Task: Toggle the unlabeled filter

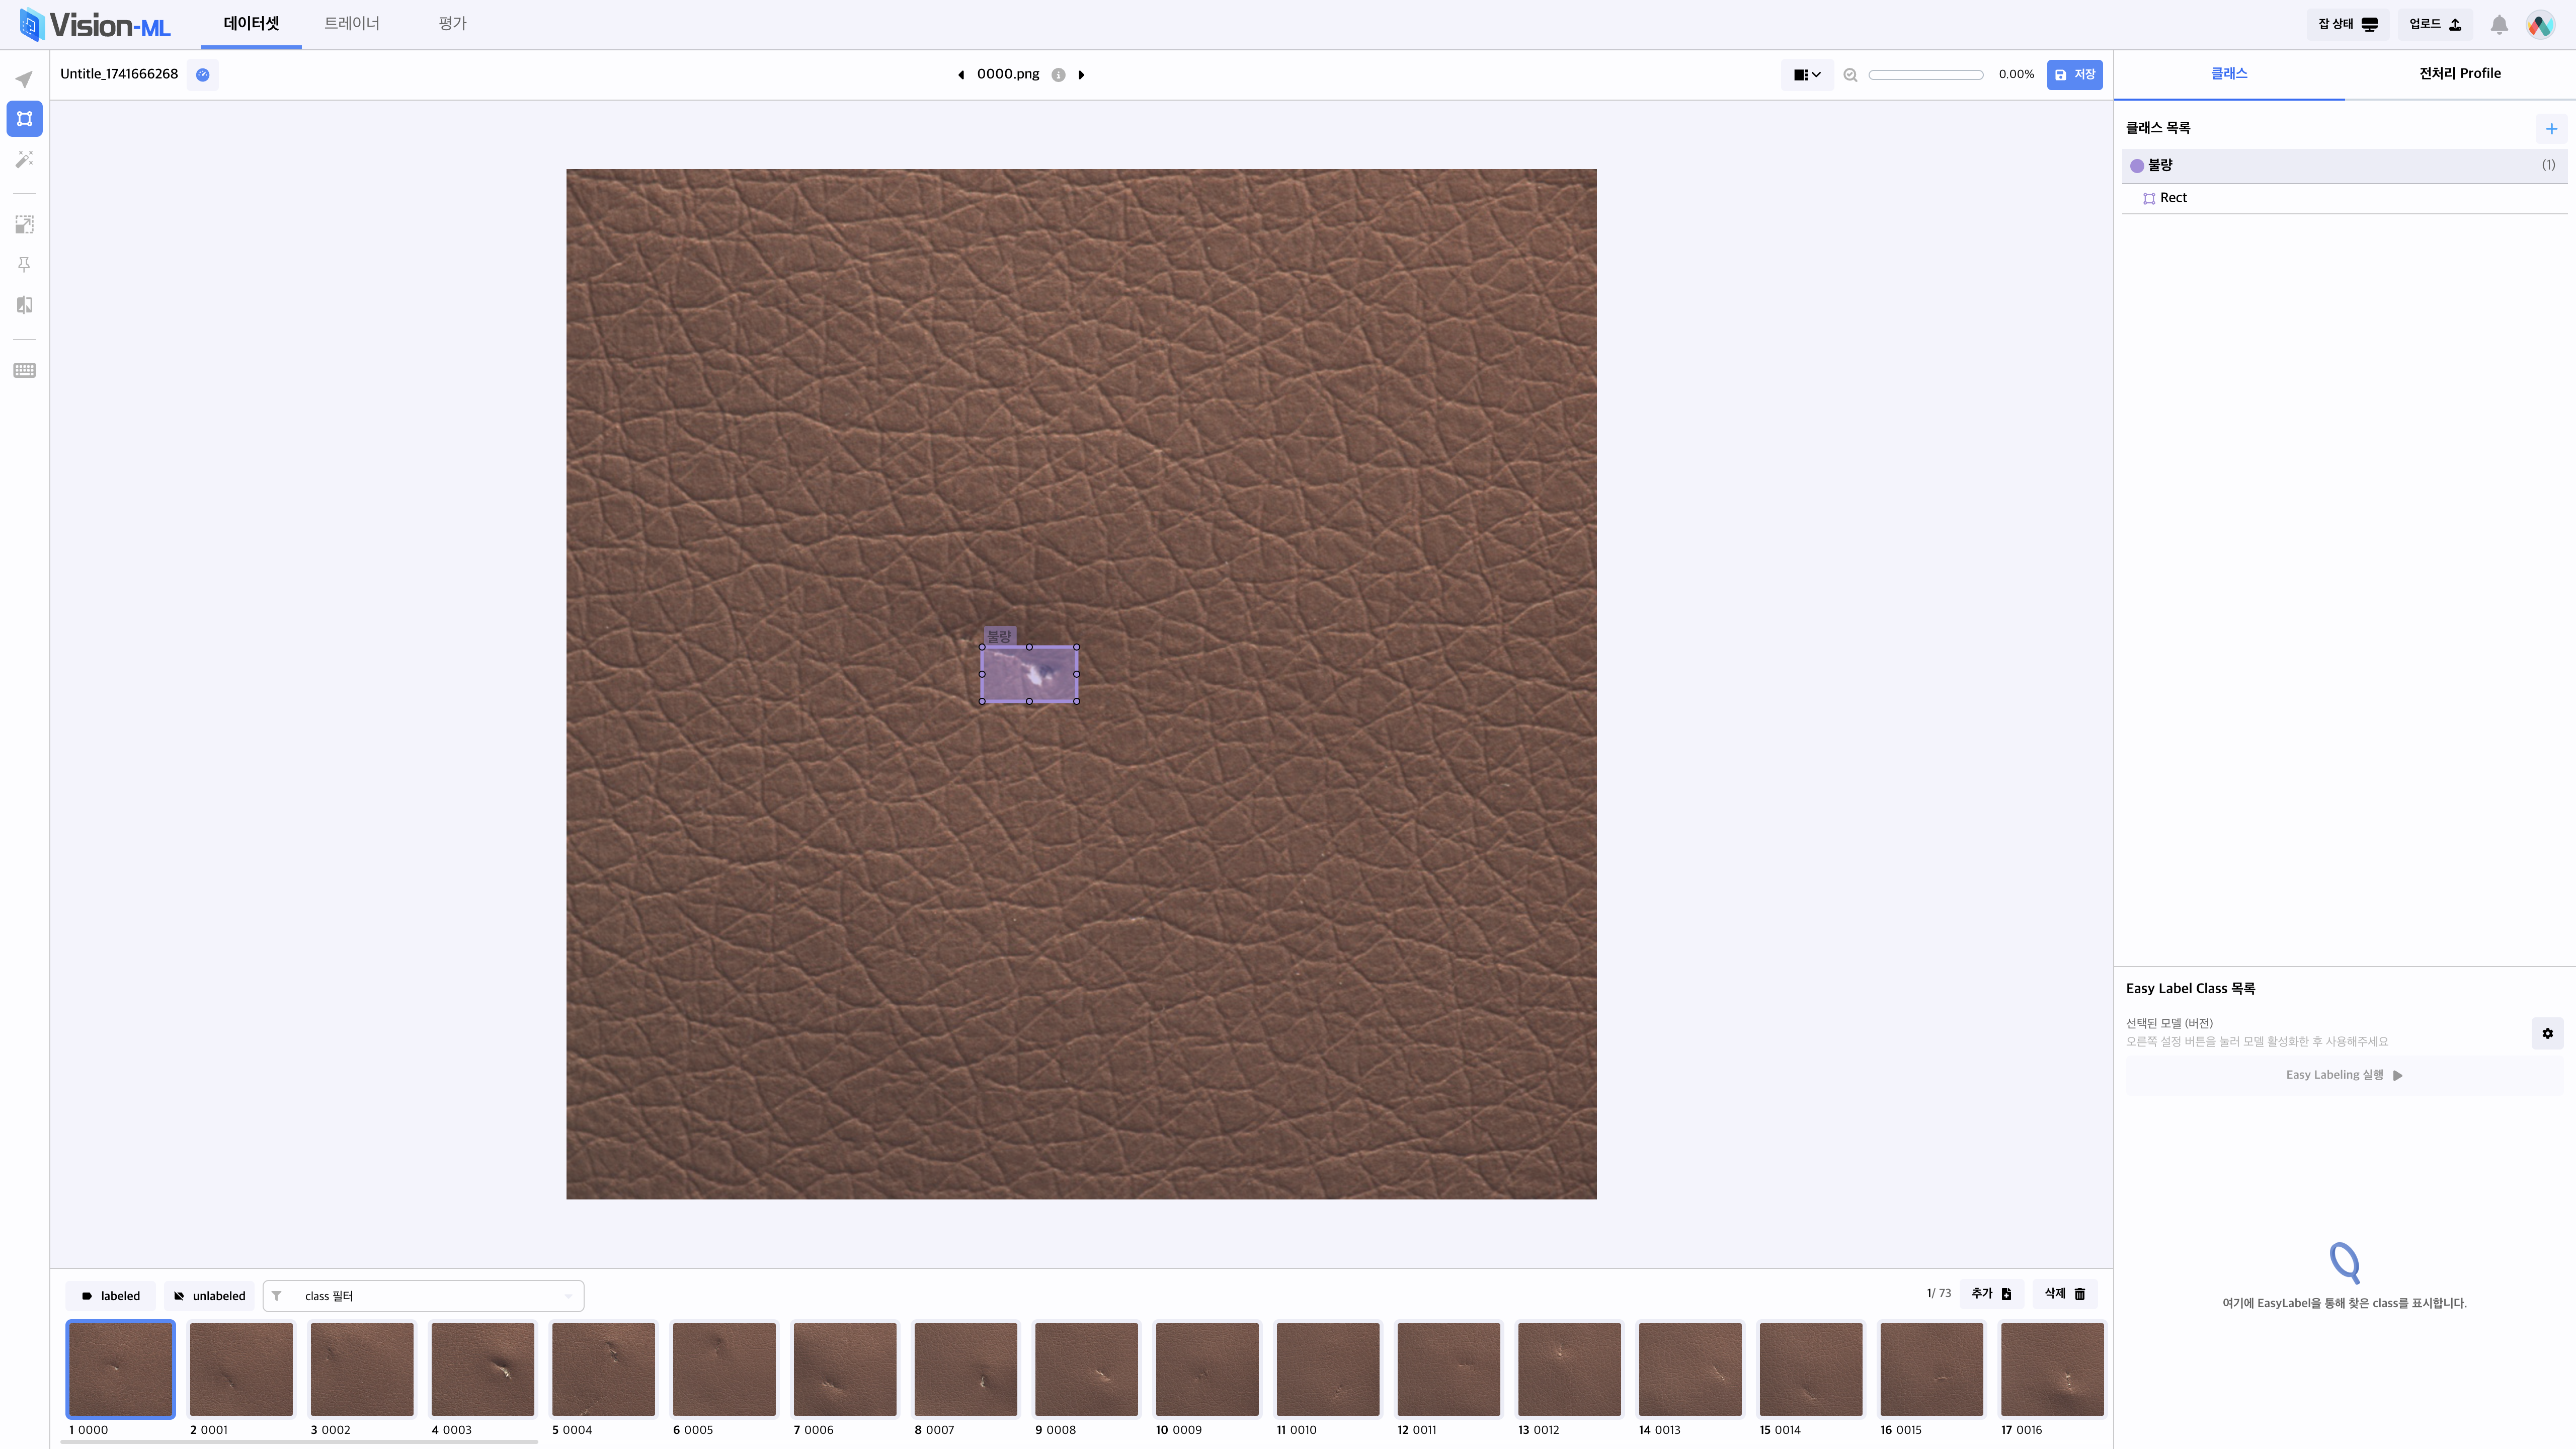Action: coord(210,1296)
